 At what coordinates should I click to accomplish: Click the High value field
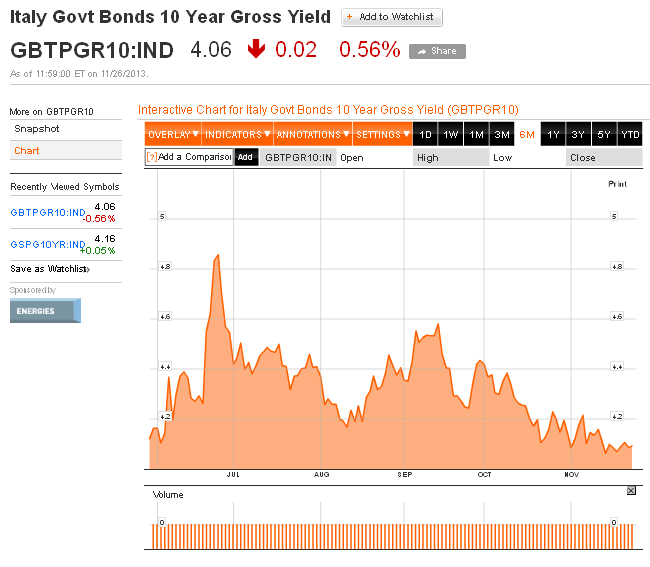(x=451, y=158)
